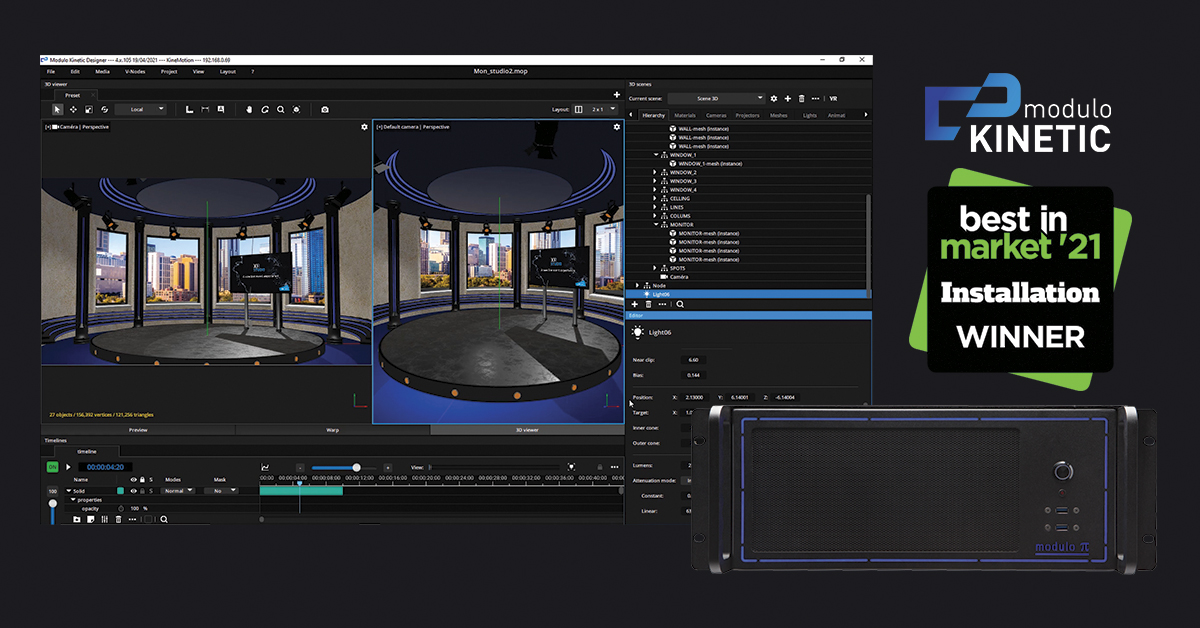The width and height of the screenshot is (1200, 628).
Task: Activate the move gizmo tool
Action: [73, 109]
